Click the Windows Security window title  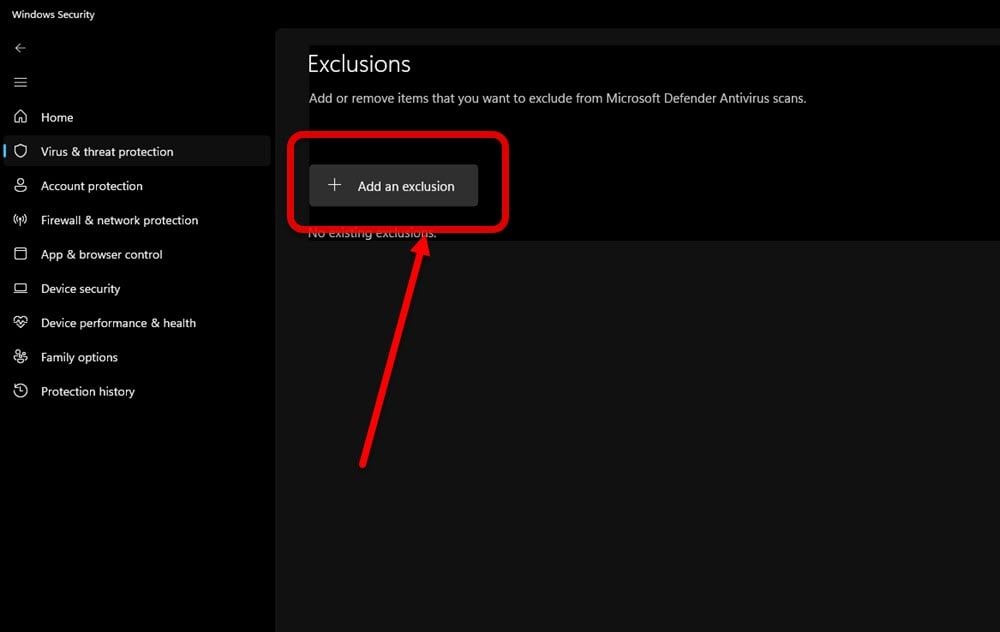53,14
